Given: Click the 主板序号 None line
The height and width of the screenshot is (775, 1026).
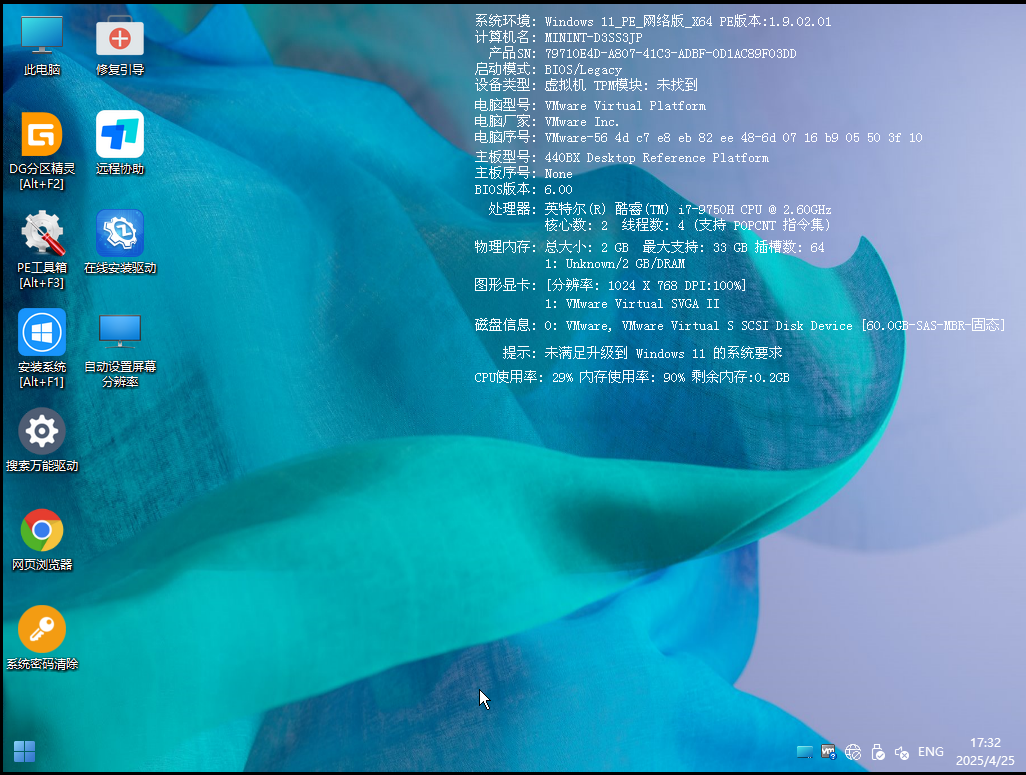Looking at the screenshot, I should pyautogui.click(x=523, y=173).
